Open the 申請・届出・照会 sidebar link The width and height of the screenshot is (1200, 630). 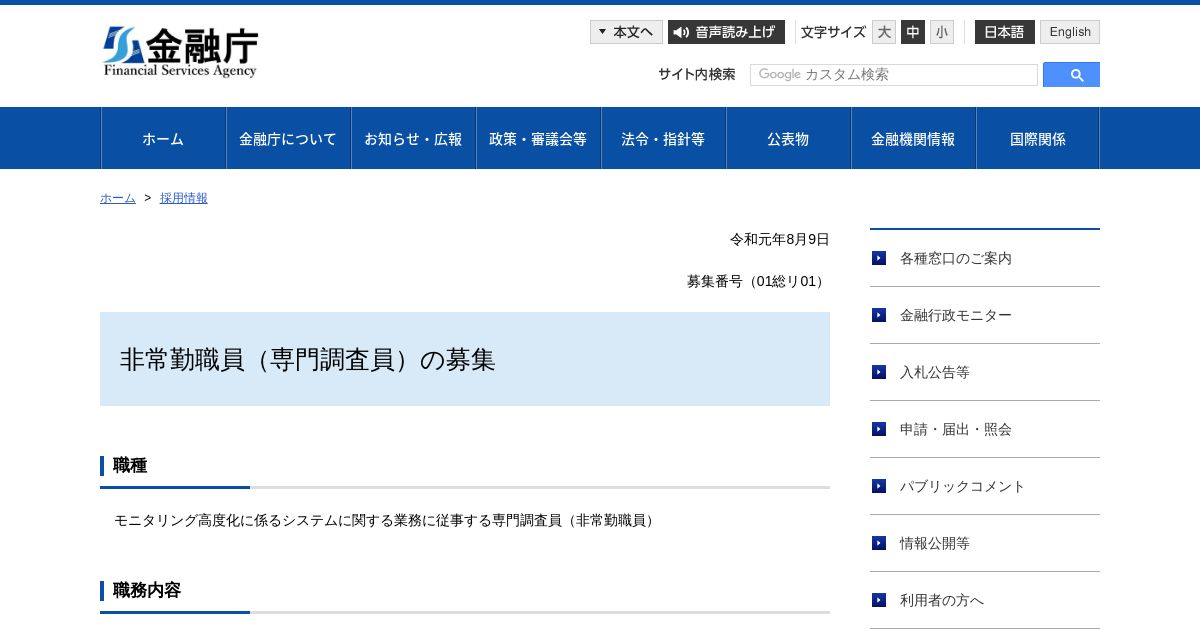(956, 429)
